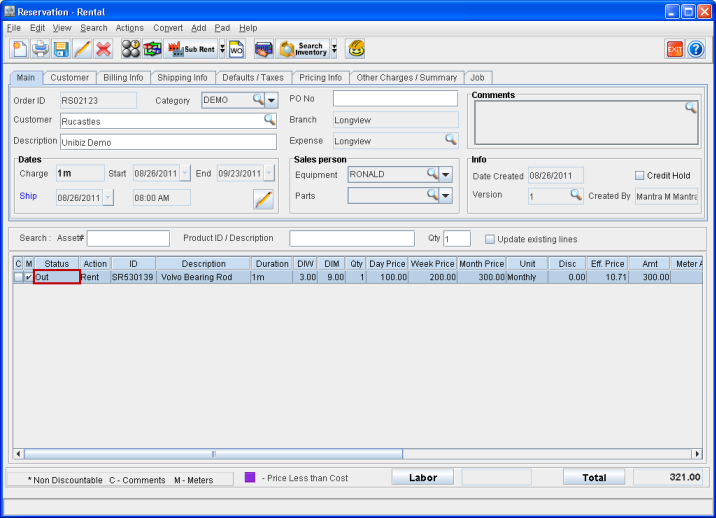Open the Start date dropdown
Screen dimensions: 716x518
[185, 173]
